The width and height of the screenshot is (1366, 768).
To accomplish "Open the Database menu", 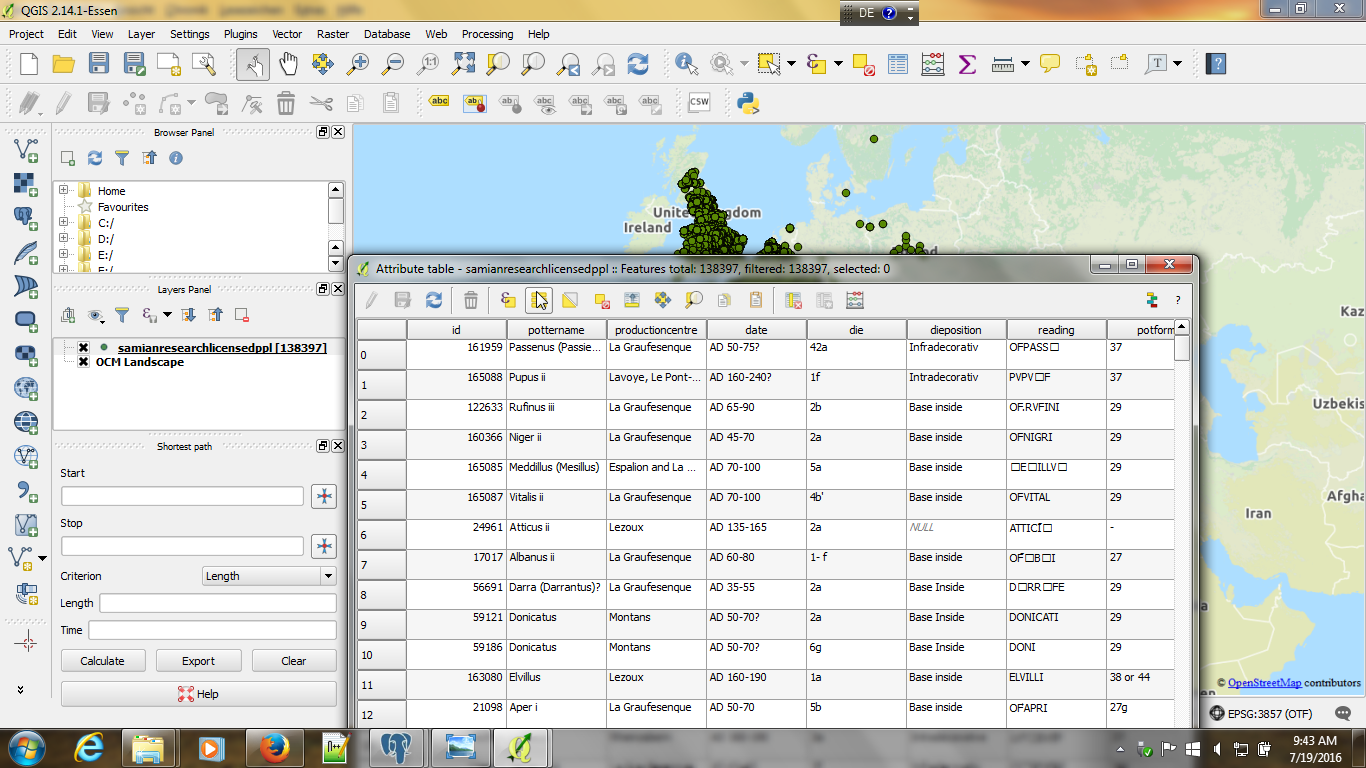I will point(387,34).
